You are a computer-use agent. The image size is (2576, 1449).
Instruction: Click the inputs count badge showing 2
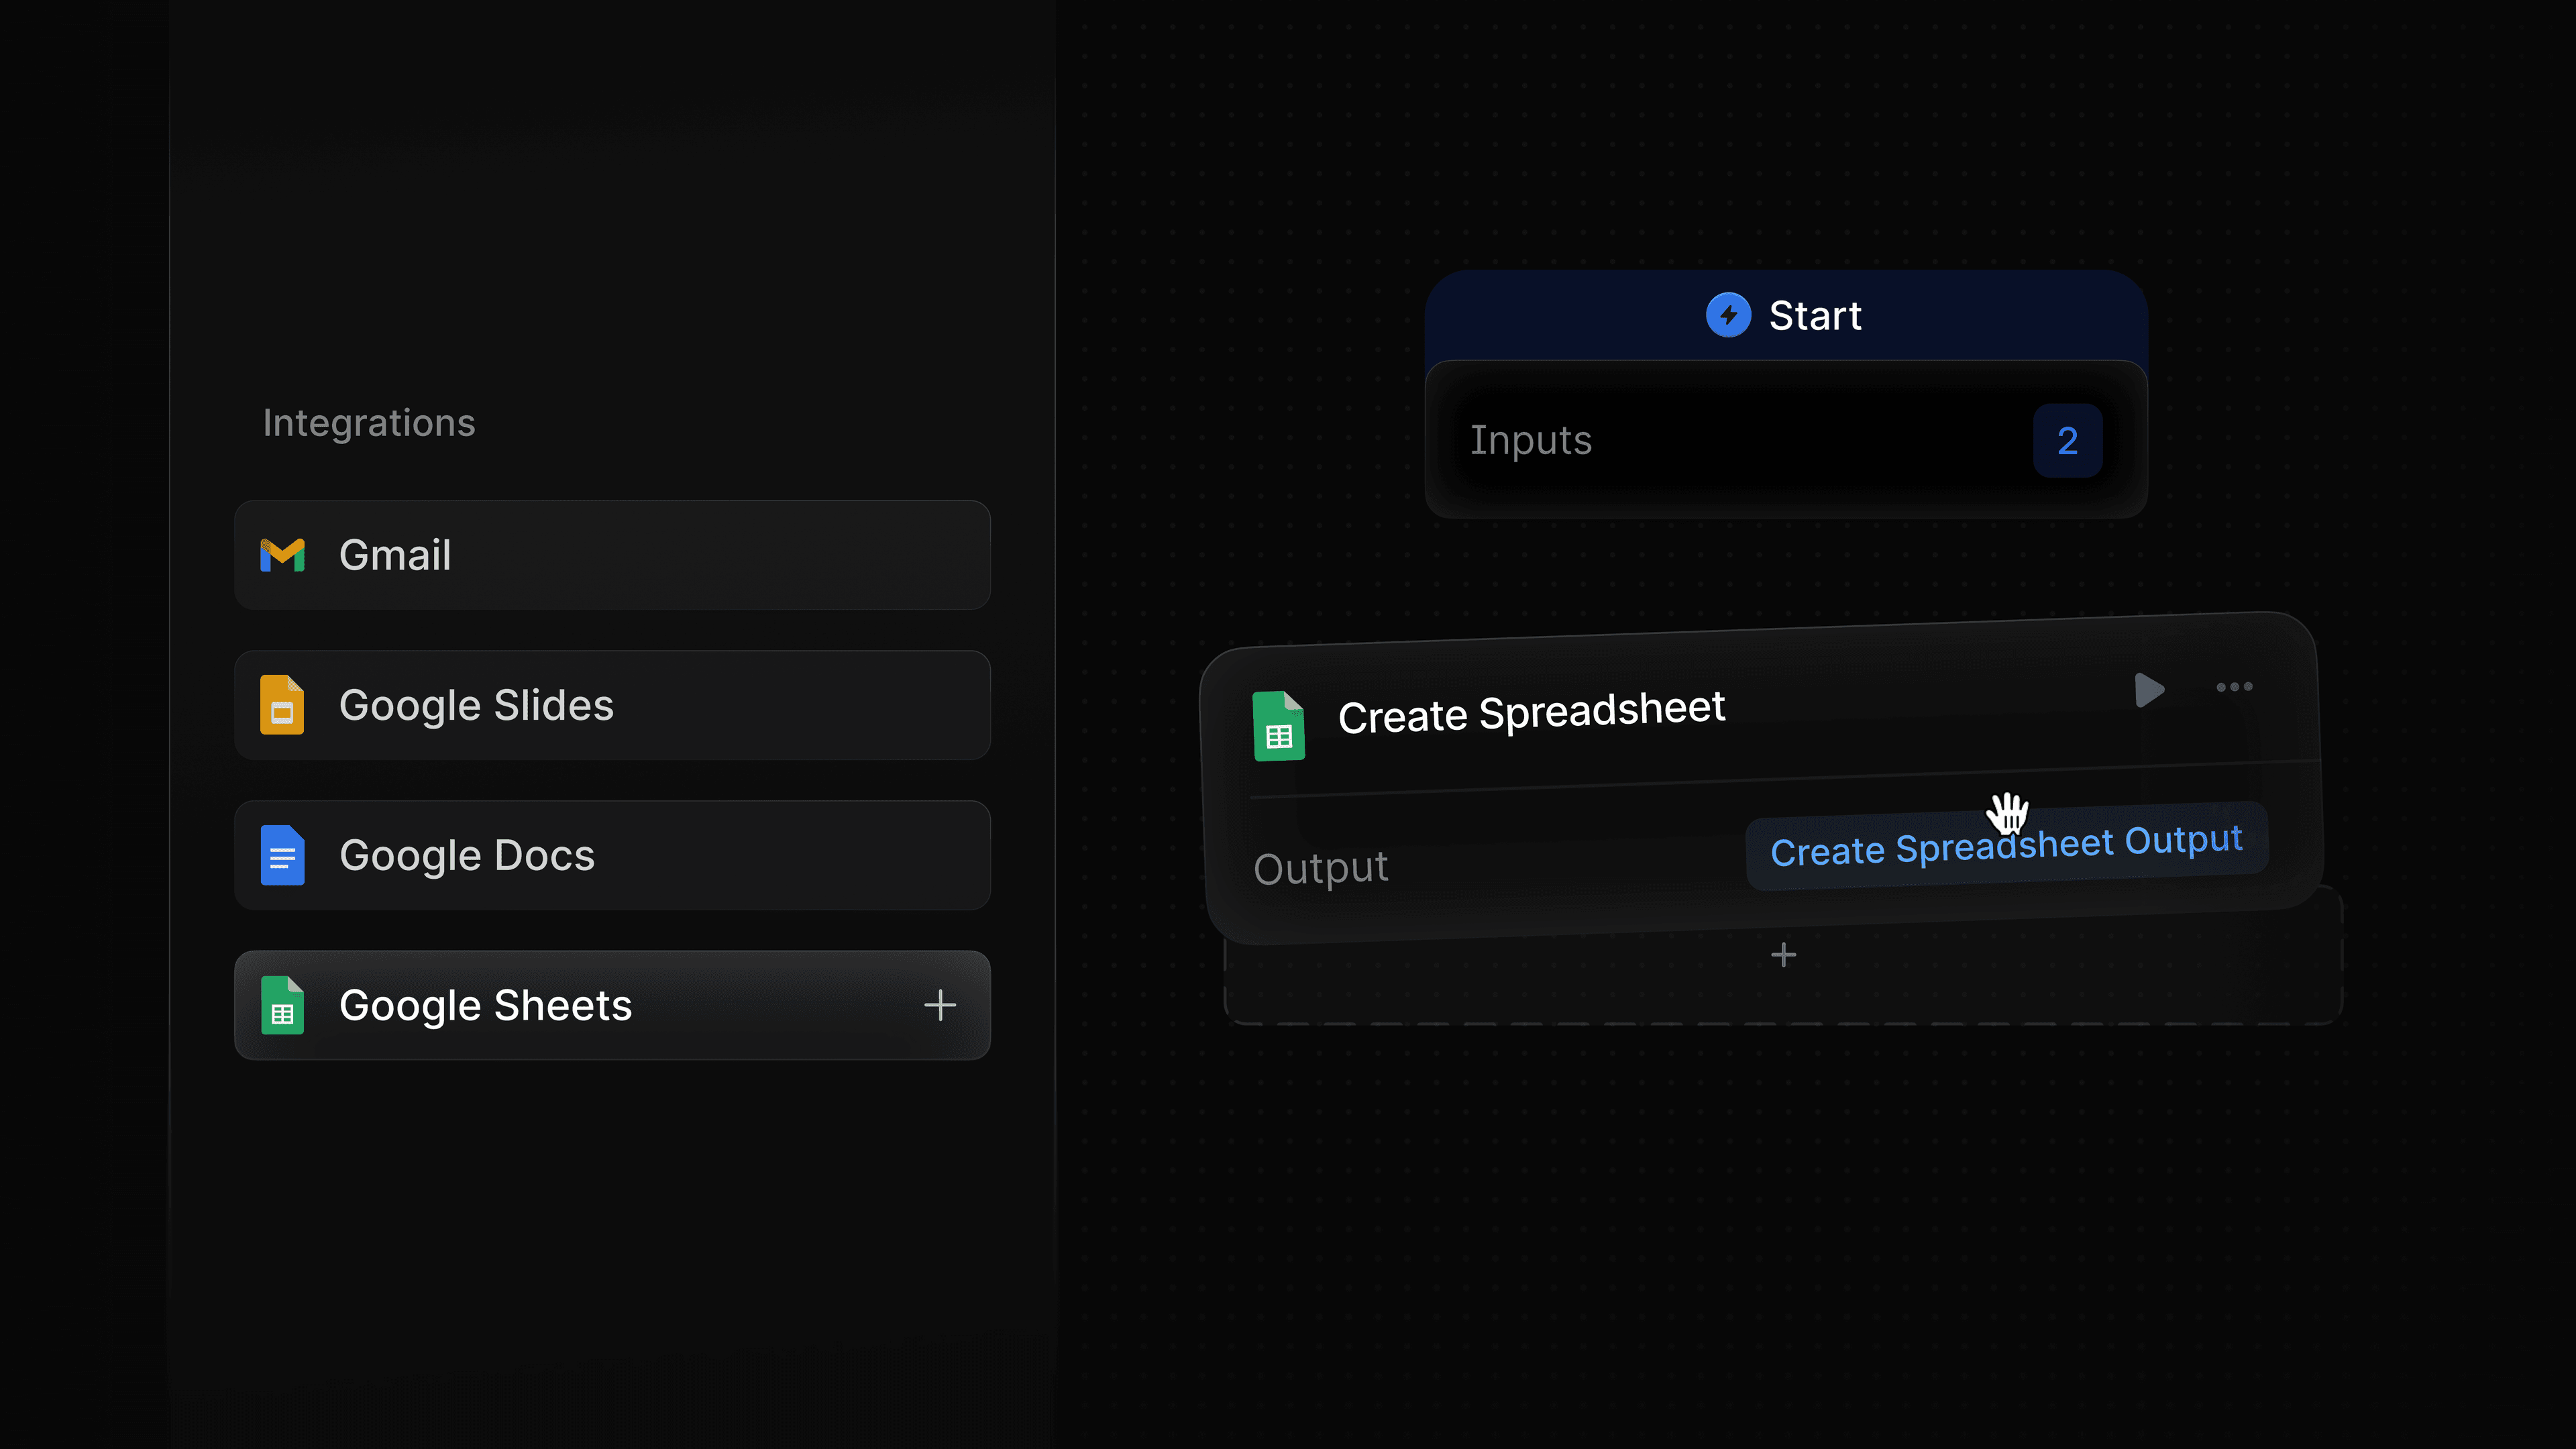2067,440
